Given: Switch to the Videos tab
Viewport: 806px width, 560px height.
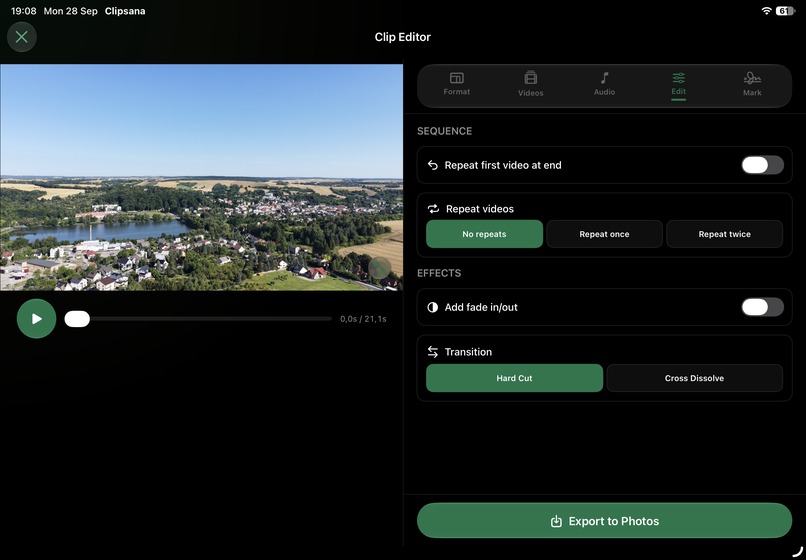Looking at the screenshot, I should pos(530,84).
